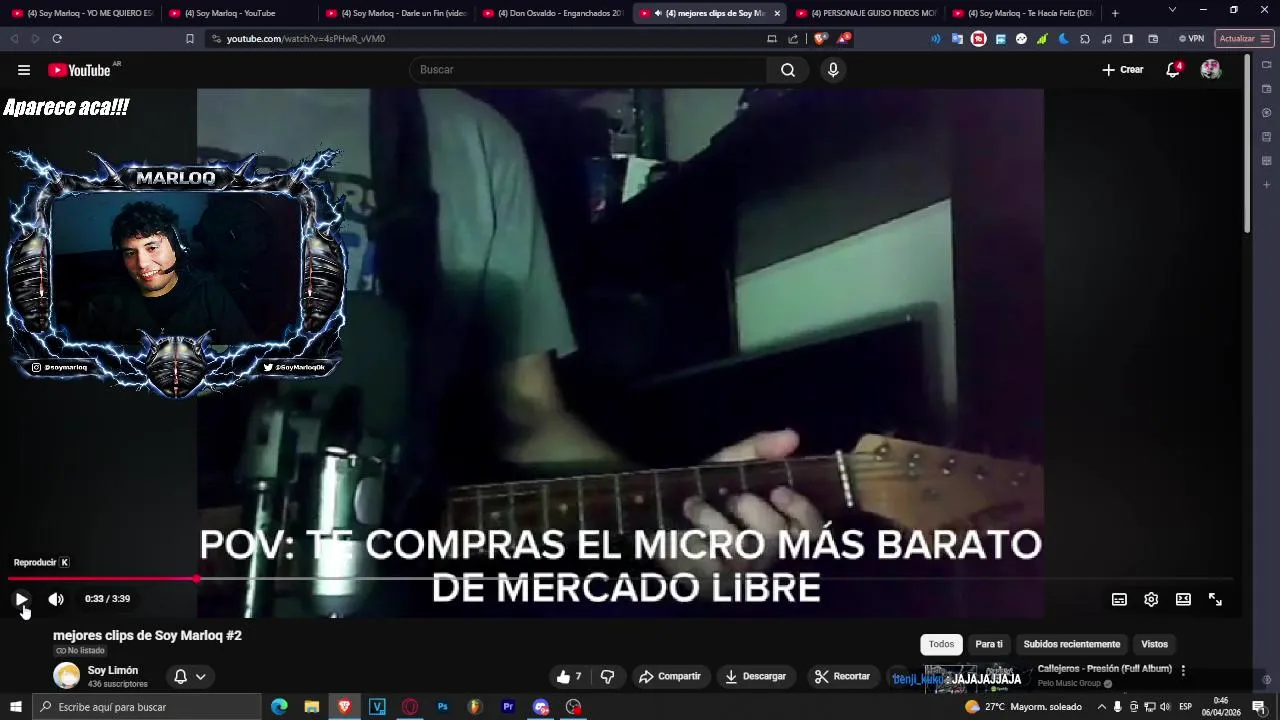1280x720 pixels.
Task: Open the player settings gear
Action: 1151,599
